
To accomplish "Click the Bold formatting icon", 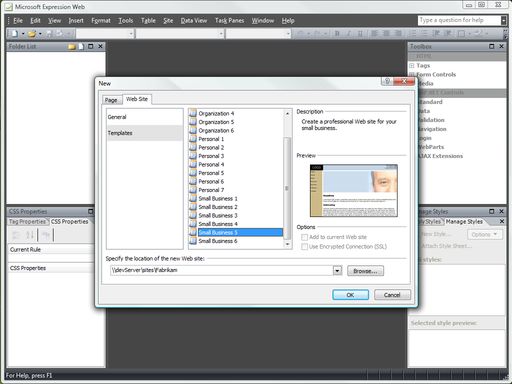I will coord(337,33).
